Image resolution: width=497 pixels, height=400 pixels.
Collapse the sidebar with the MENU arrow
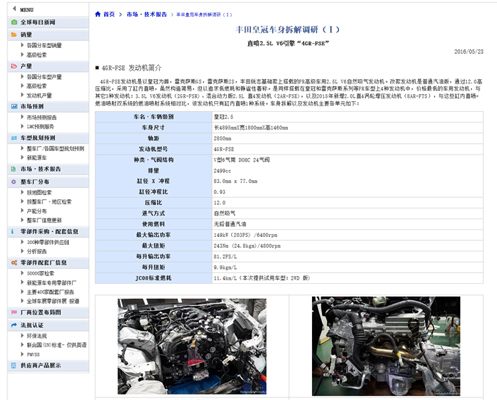click(14, 9)
